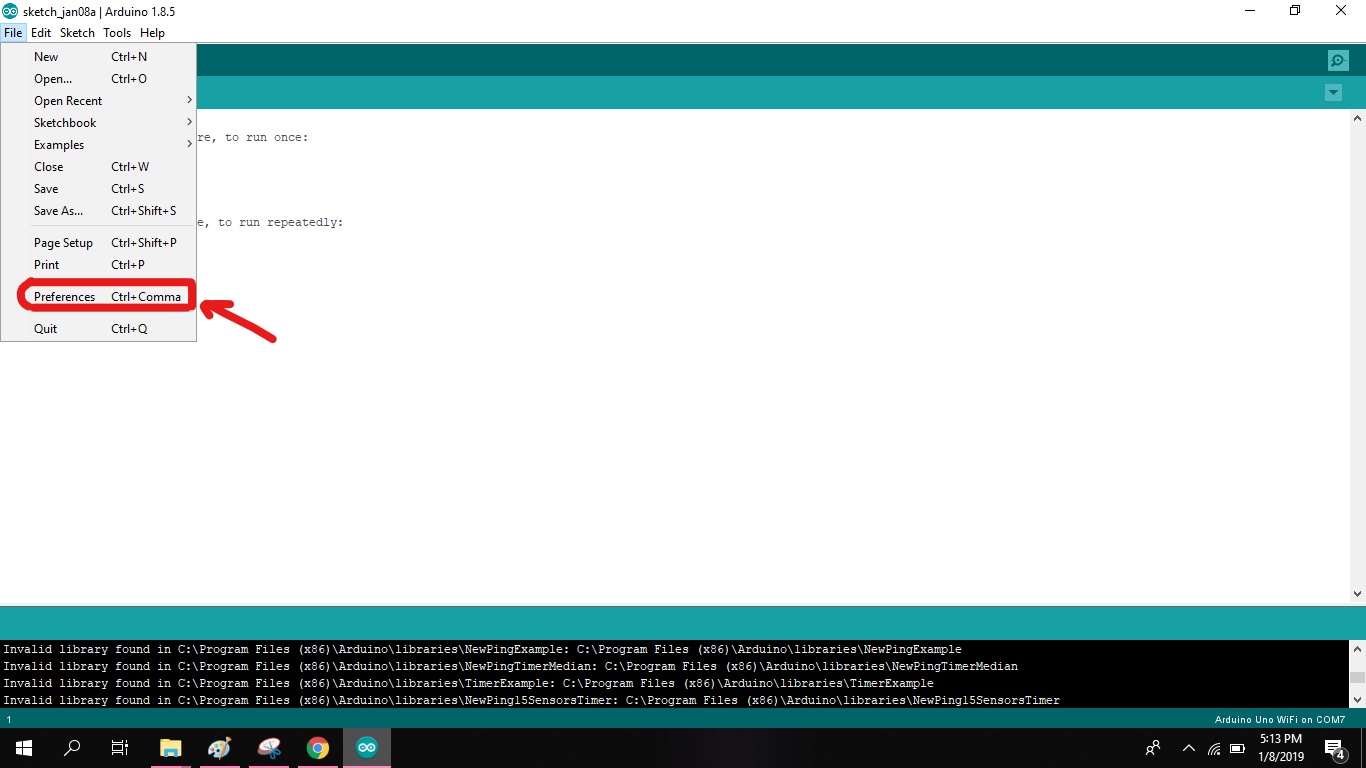1366x768 pixels.
Task: Choose Close in the File menu
Action: click(x=98, y=167)
